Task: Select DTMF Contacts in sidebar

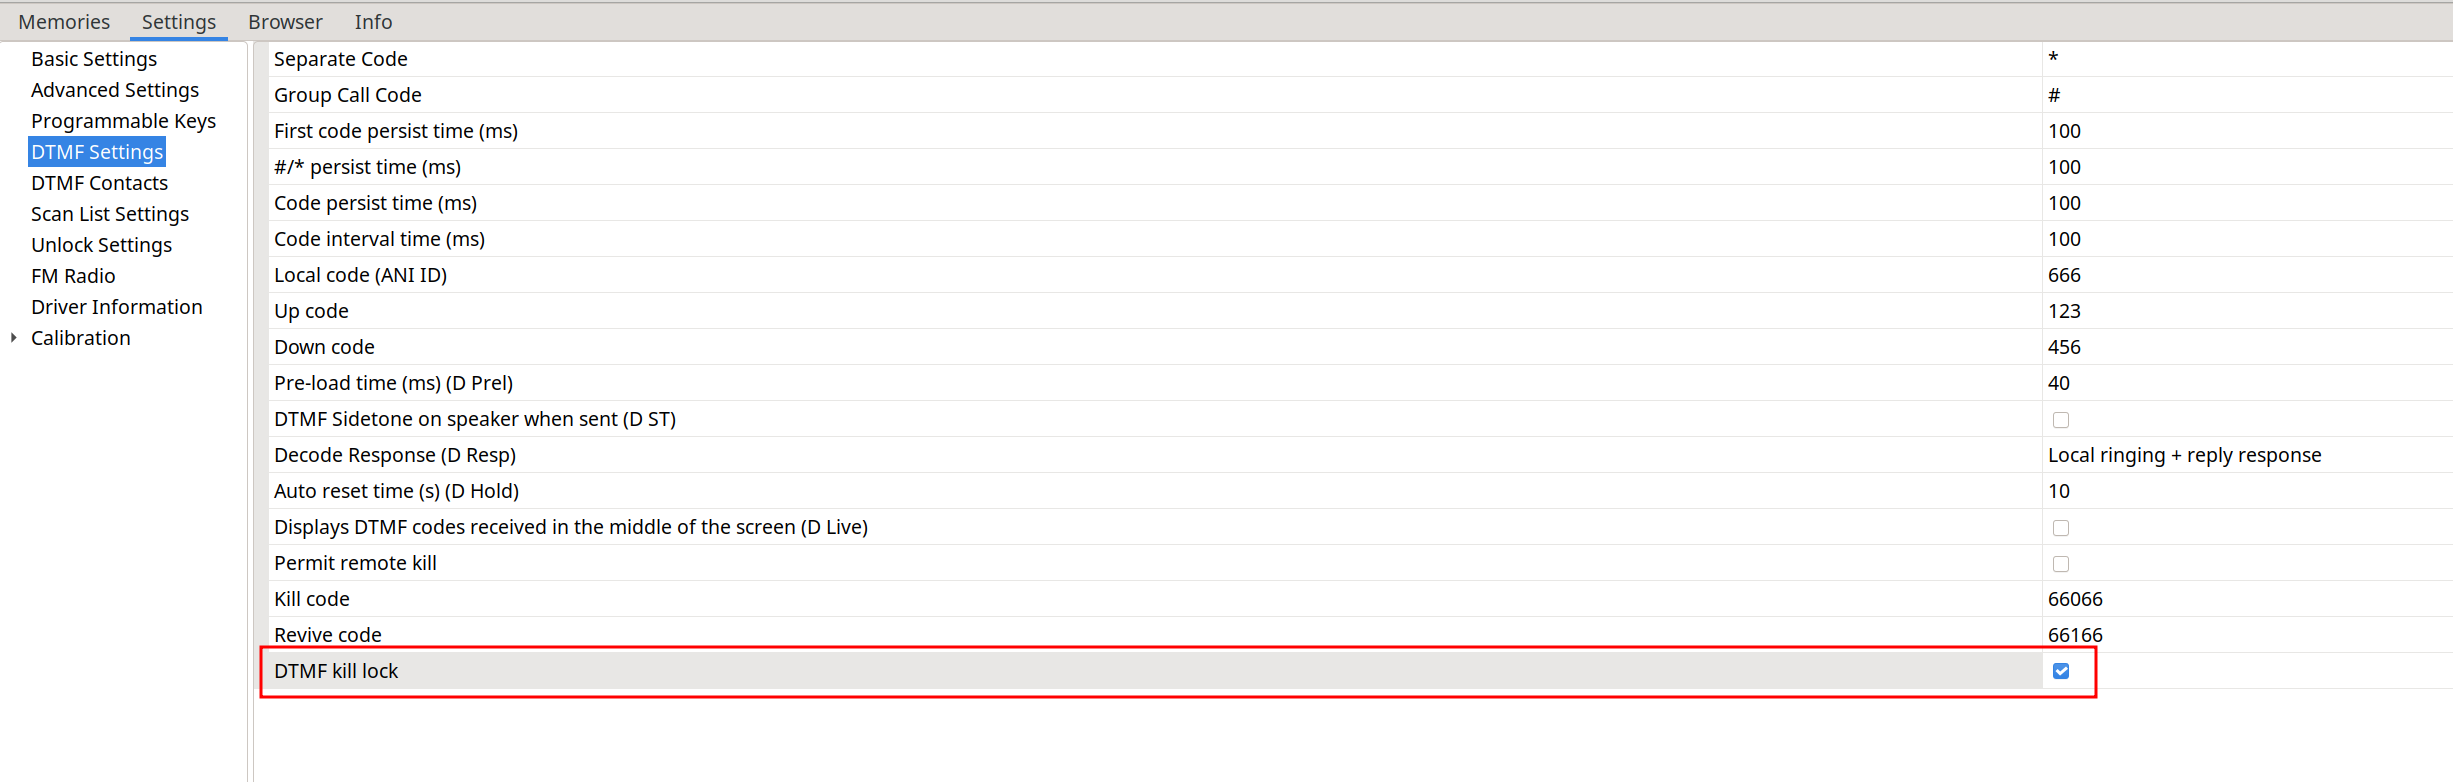Action: pos(99,183)
